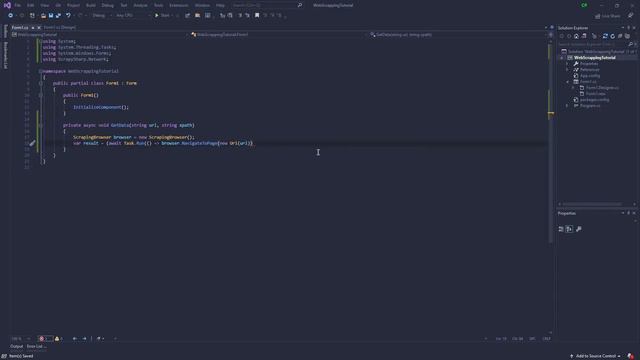Close the Form1.cs tab
The height and width of the screenshot is (360, 640).
pyautogui.click(x=39, y=27)
